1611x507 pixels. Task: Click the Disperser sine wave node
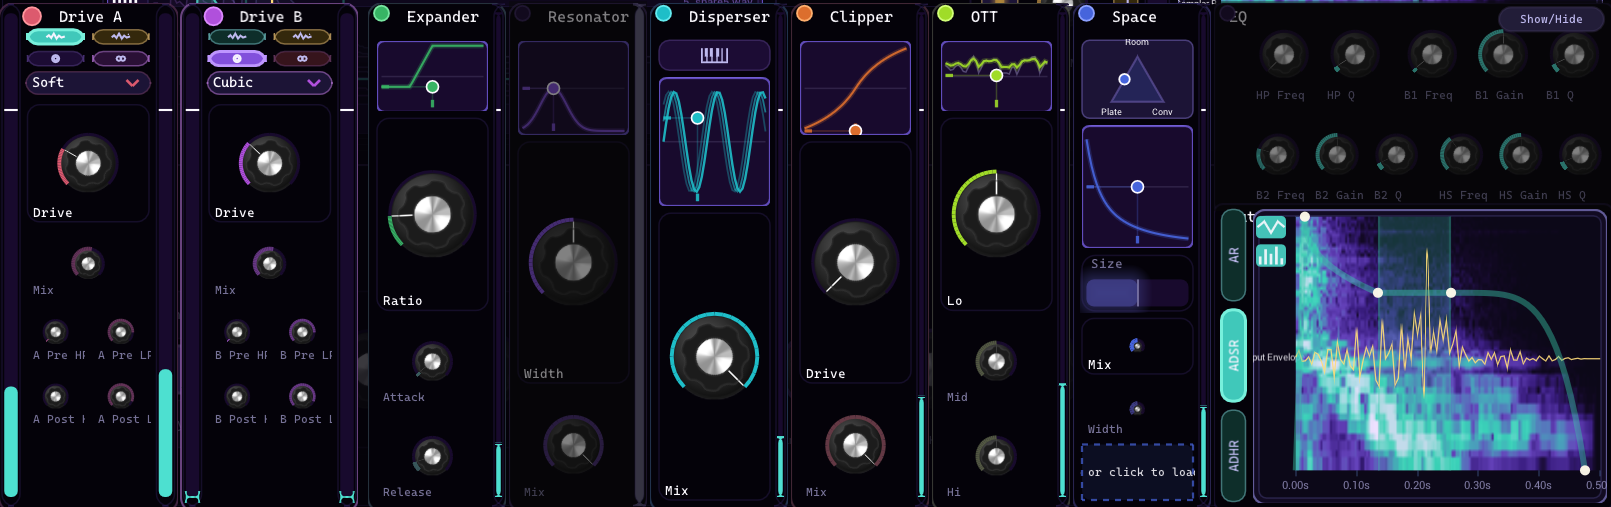(697, 118)
